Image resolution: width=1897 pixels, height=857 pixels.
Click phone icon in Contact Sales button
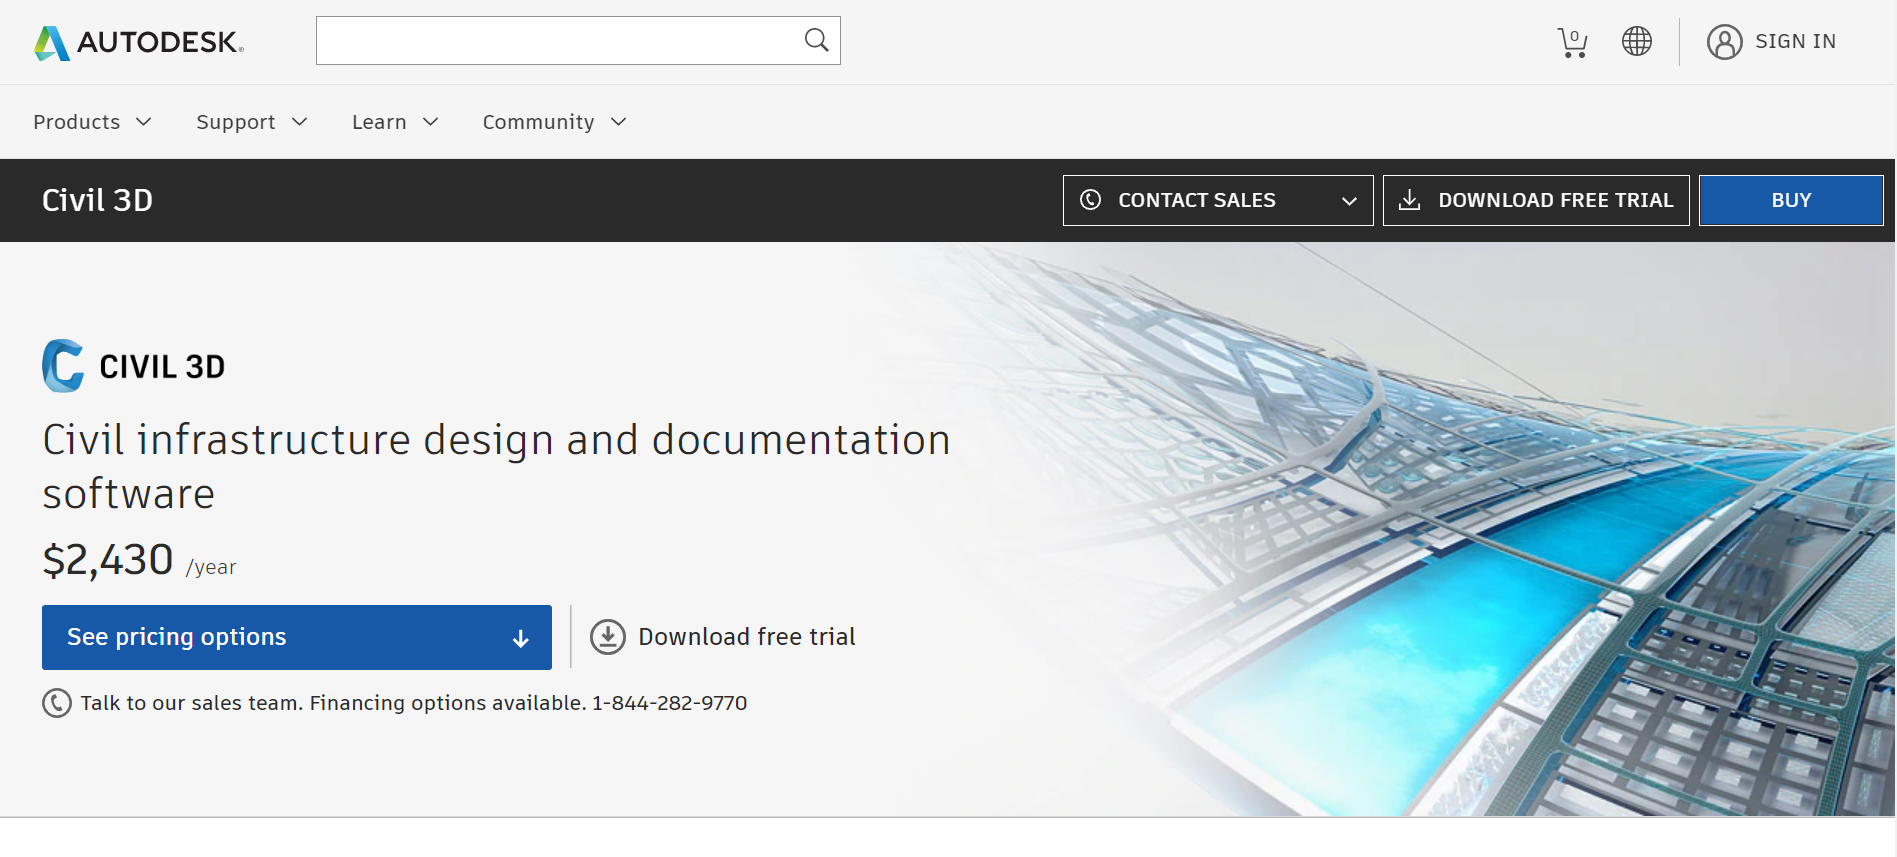pos(1091,200)
